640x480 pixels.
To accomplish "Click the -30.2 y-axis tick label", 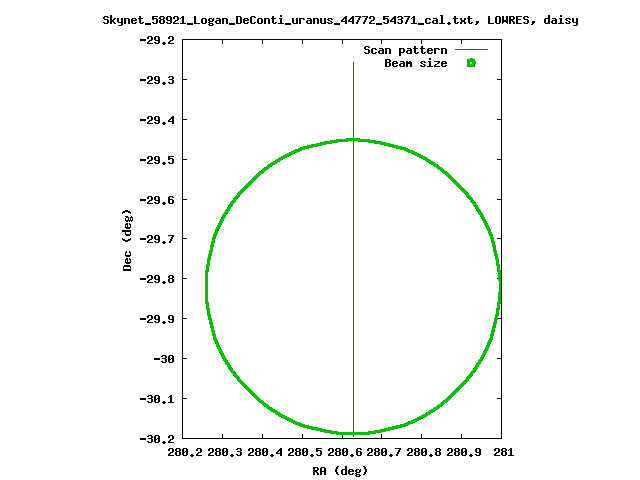I will pos(157,439).
